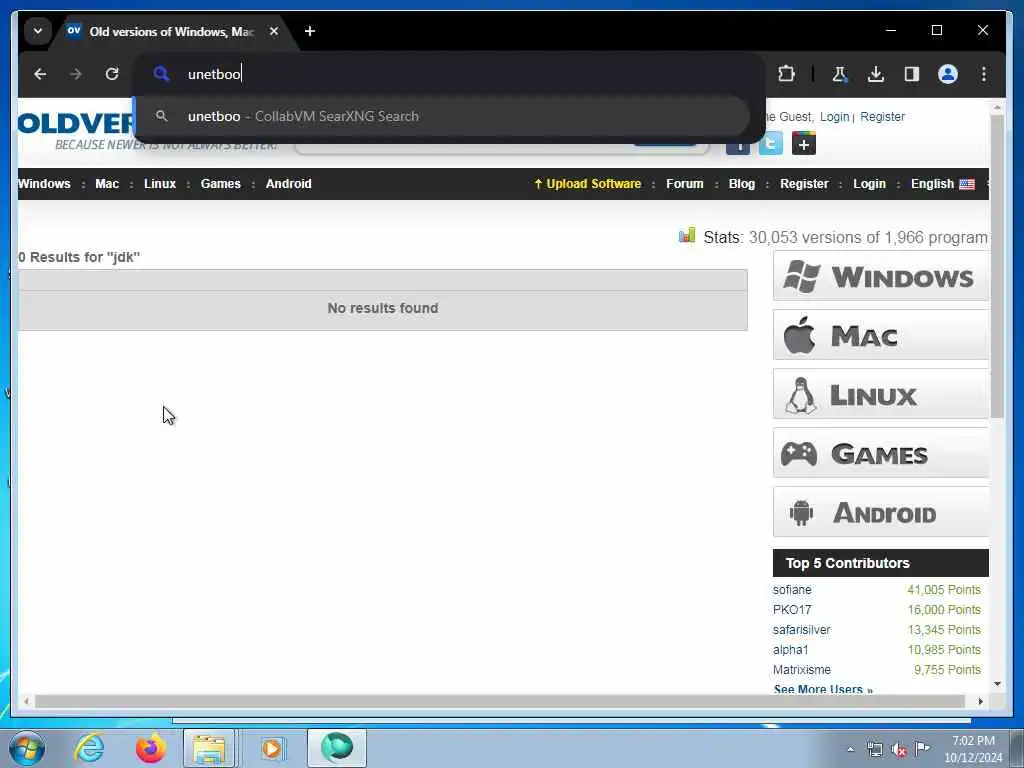Open the downloads icon

coord(876,74)
